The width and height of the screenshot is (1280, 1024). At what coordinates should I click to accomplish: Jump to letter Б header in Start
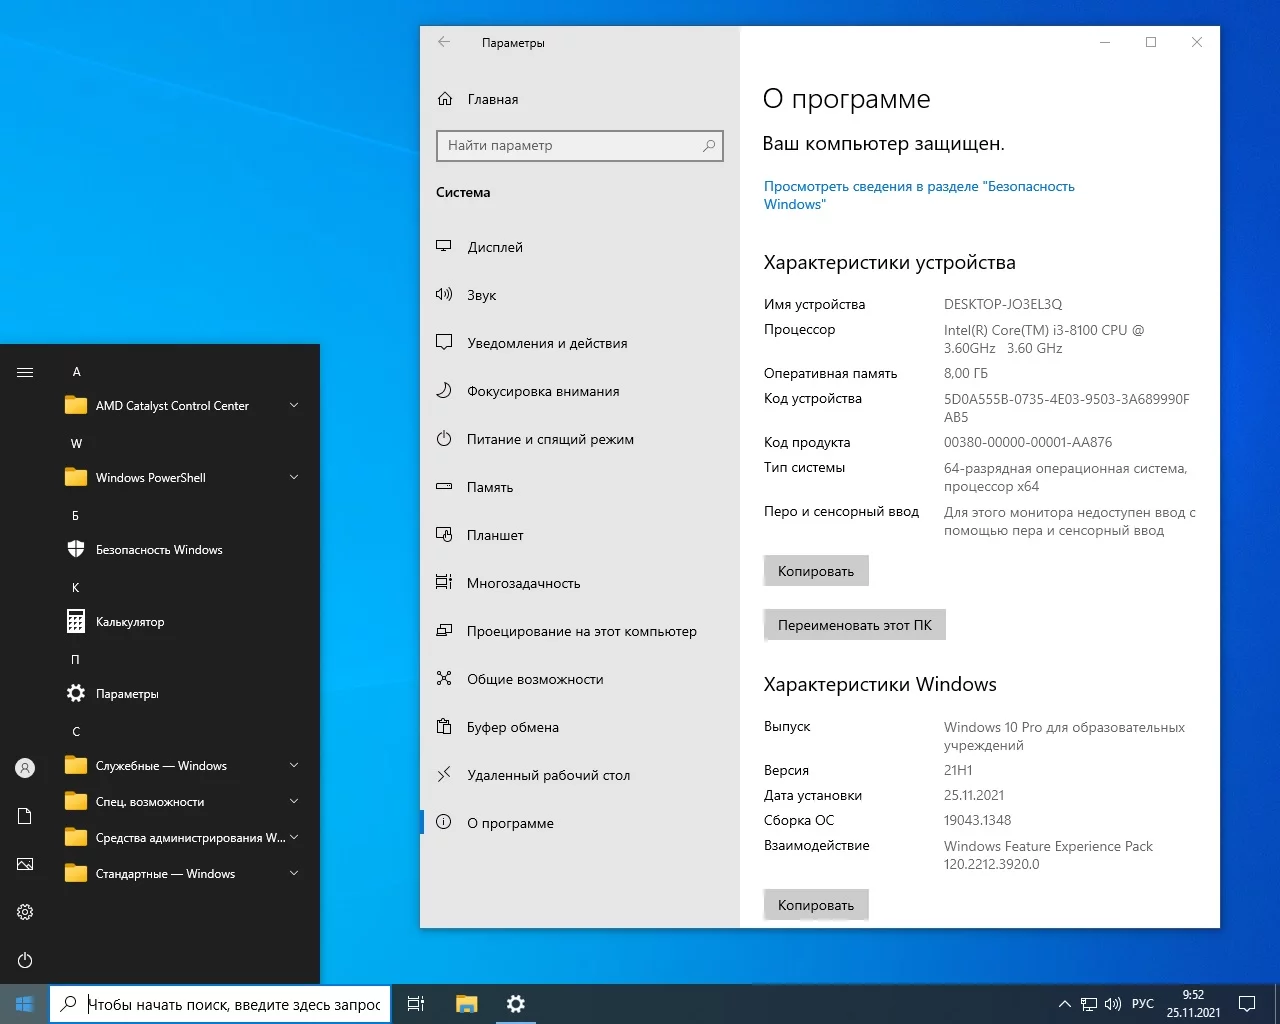click(x=75, y=515)
